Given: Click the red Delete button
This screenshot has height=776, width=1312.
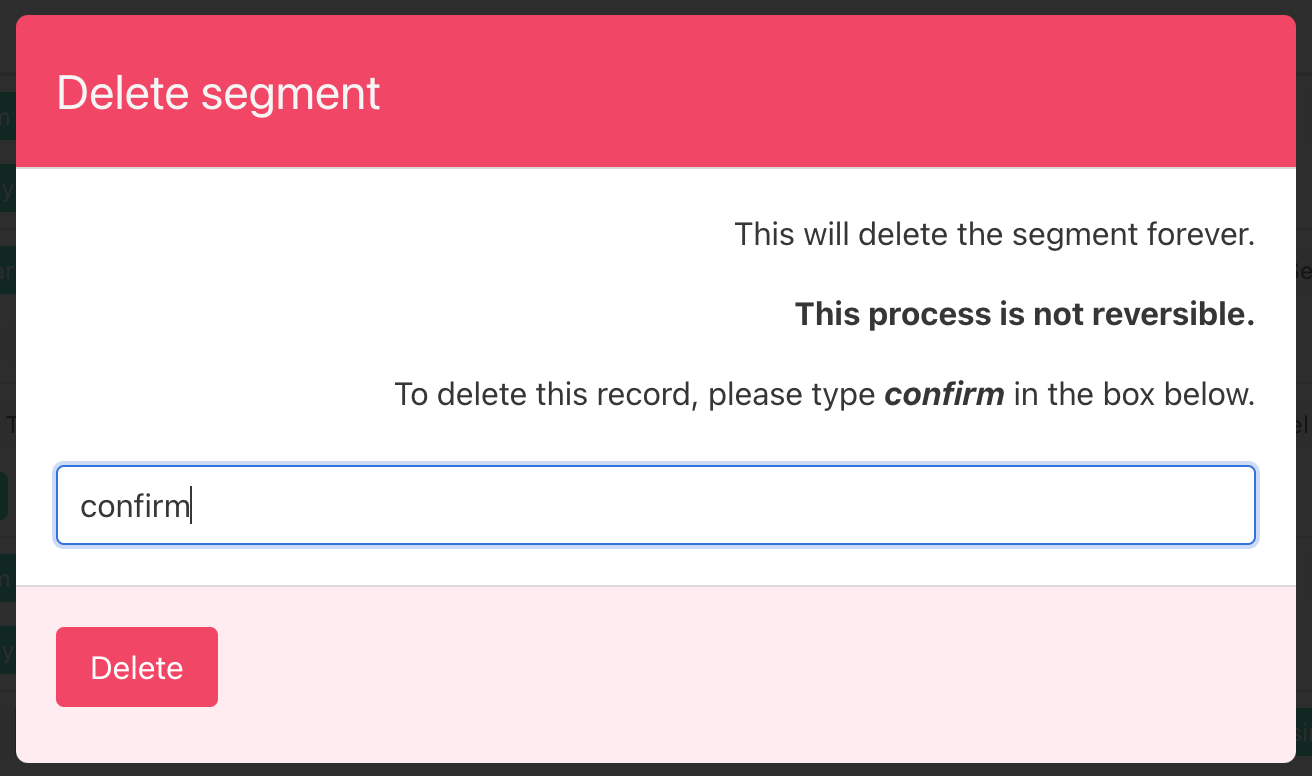Looking at the screenshot, I should tap(137, 667).
